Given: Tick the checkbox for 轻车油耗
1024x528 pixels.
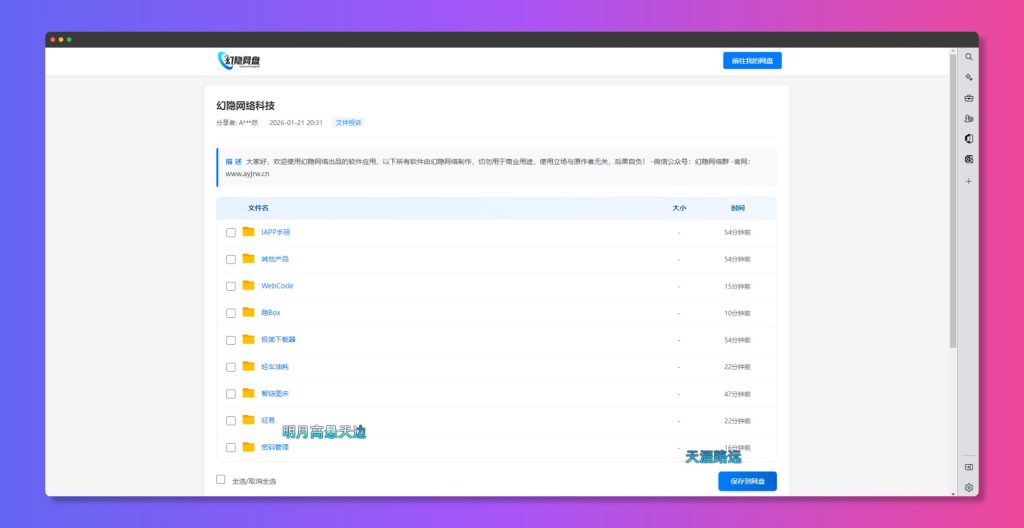Looking at the screenshot, I should click(x=231, y=367).
